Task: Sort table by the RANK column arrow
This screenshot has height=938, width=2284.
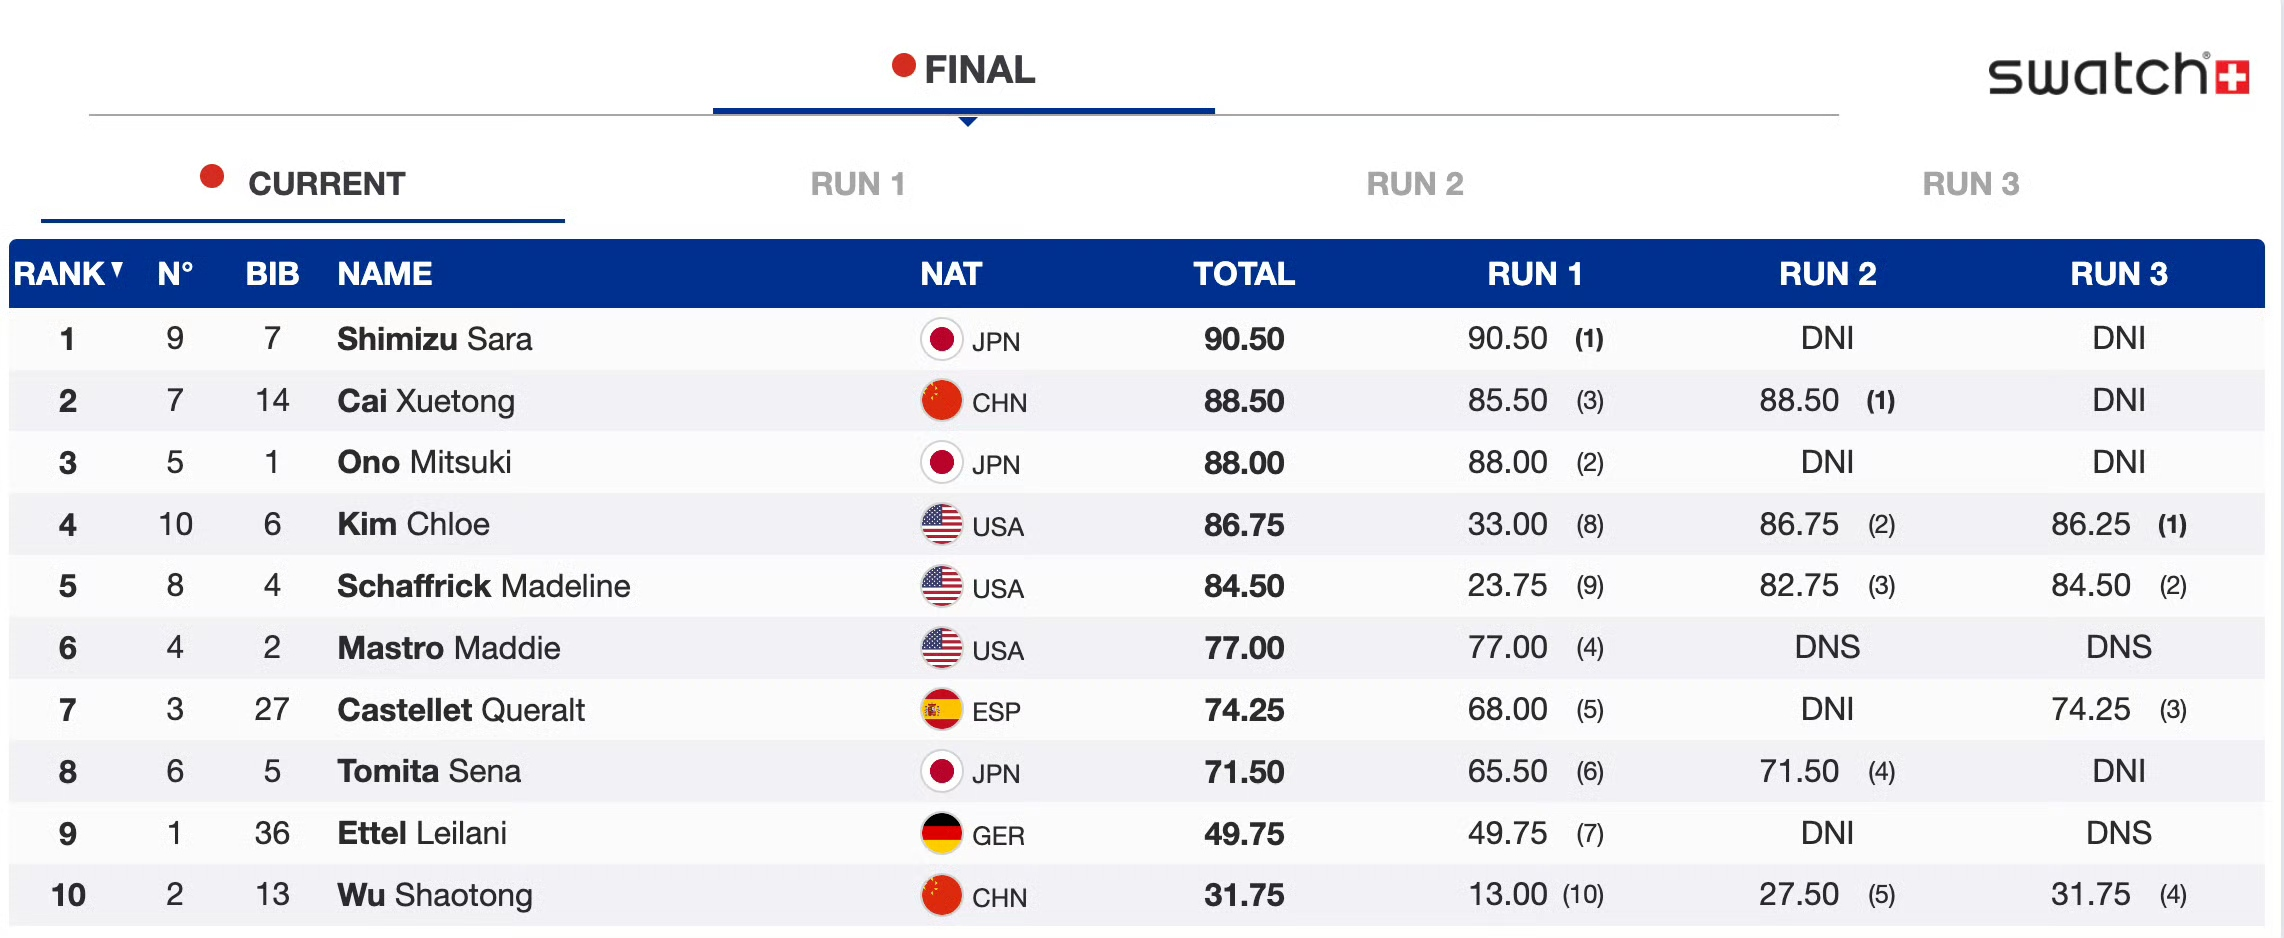Action: pos(118,270)
